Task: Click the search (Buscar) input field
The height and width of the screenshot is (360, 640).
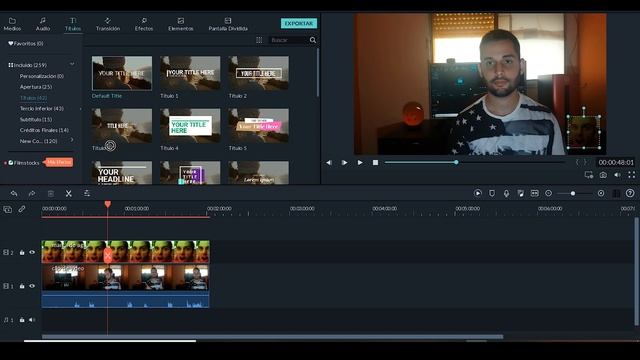Action: [288, 40]
